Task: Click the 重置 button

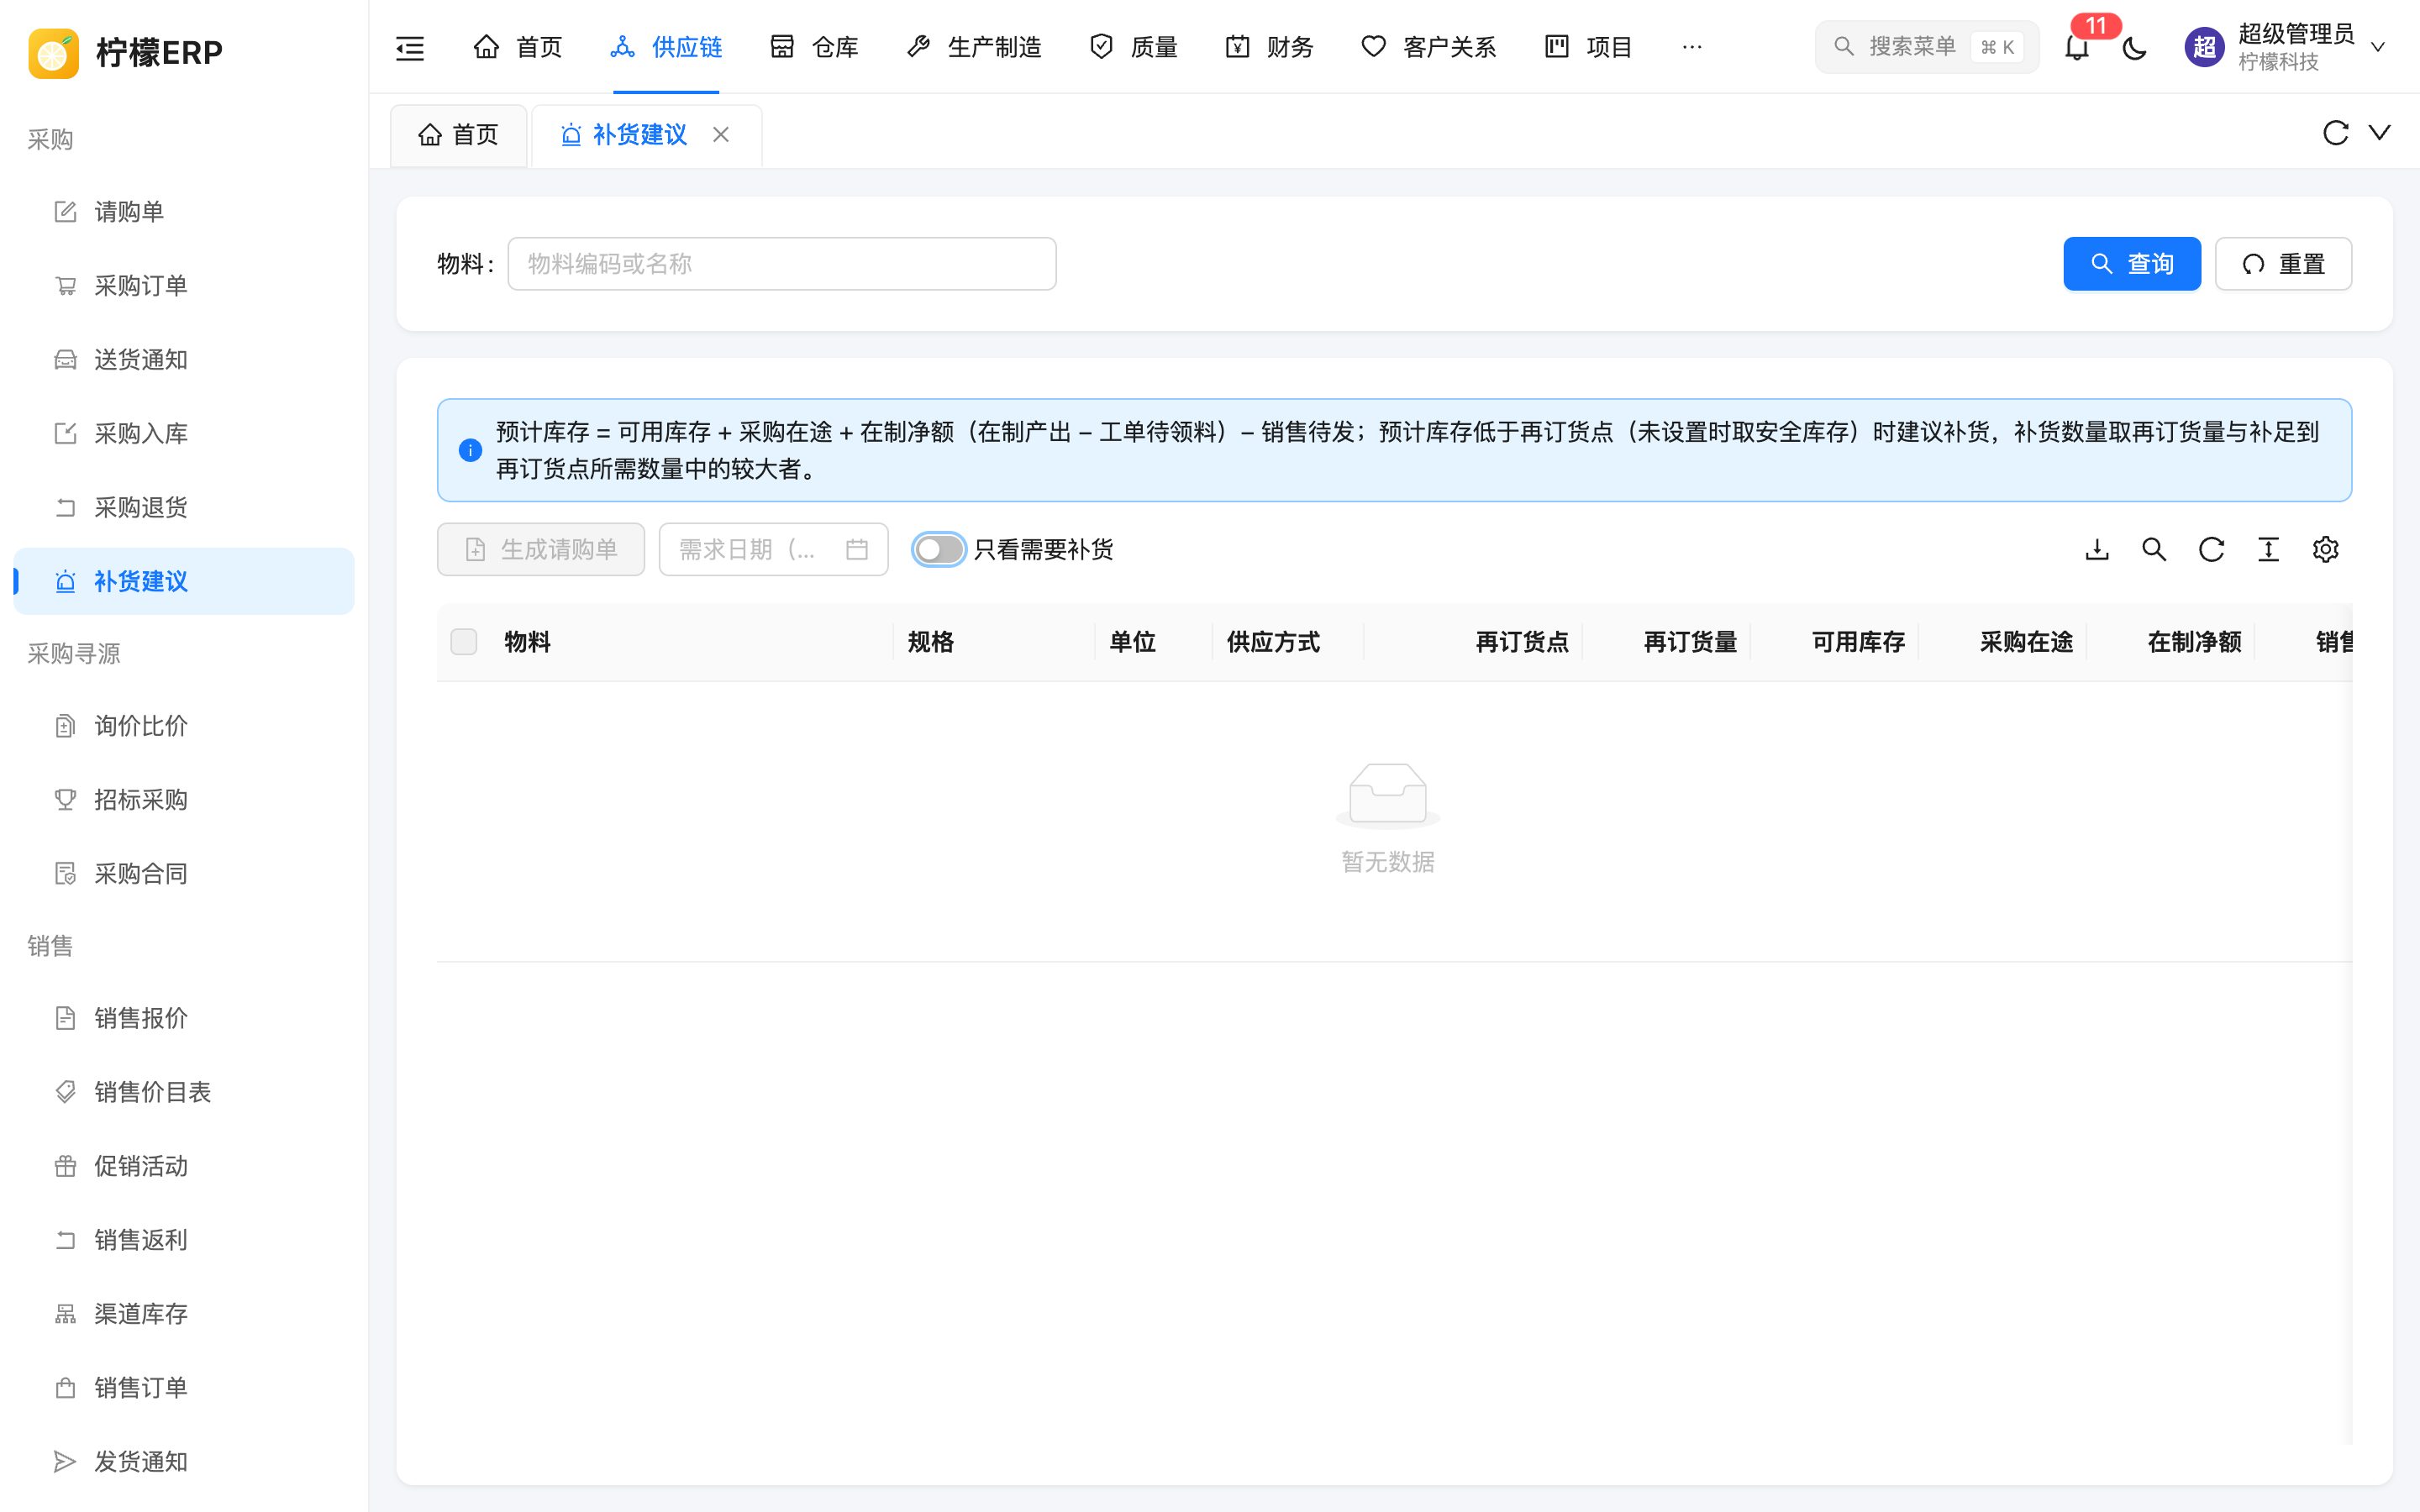Action: (x=2283, y=264)
